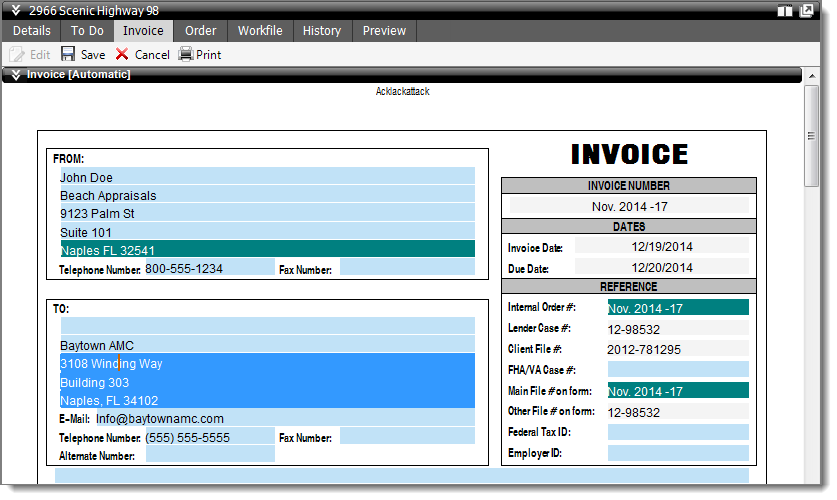
Task: Select the History tab
Action: coord(322,31)
